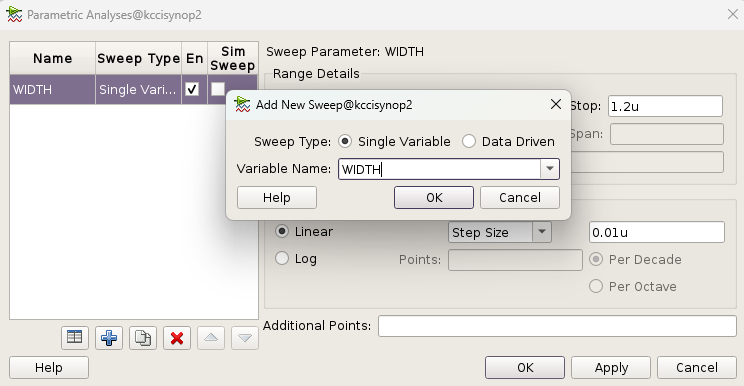This screenshot has width=744, height=386.
Task: Open Help in Add New Sweep dialog
Action: 277,197
